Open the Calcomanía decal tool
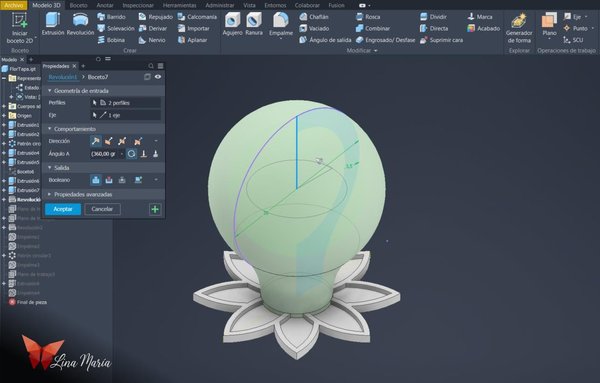Image resolution: width=600 pixels, height=383 pixels. [197, 17]
